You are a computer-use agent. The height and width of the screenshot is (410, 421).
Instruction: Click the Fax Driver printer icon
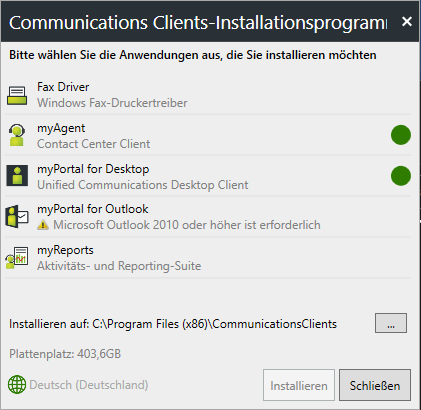pyautogui.click(x=17, y=96)
